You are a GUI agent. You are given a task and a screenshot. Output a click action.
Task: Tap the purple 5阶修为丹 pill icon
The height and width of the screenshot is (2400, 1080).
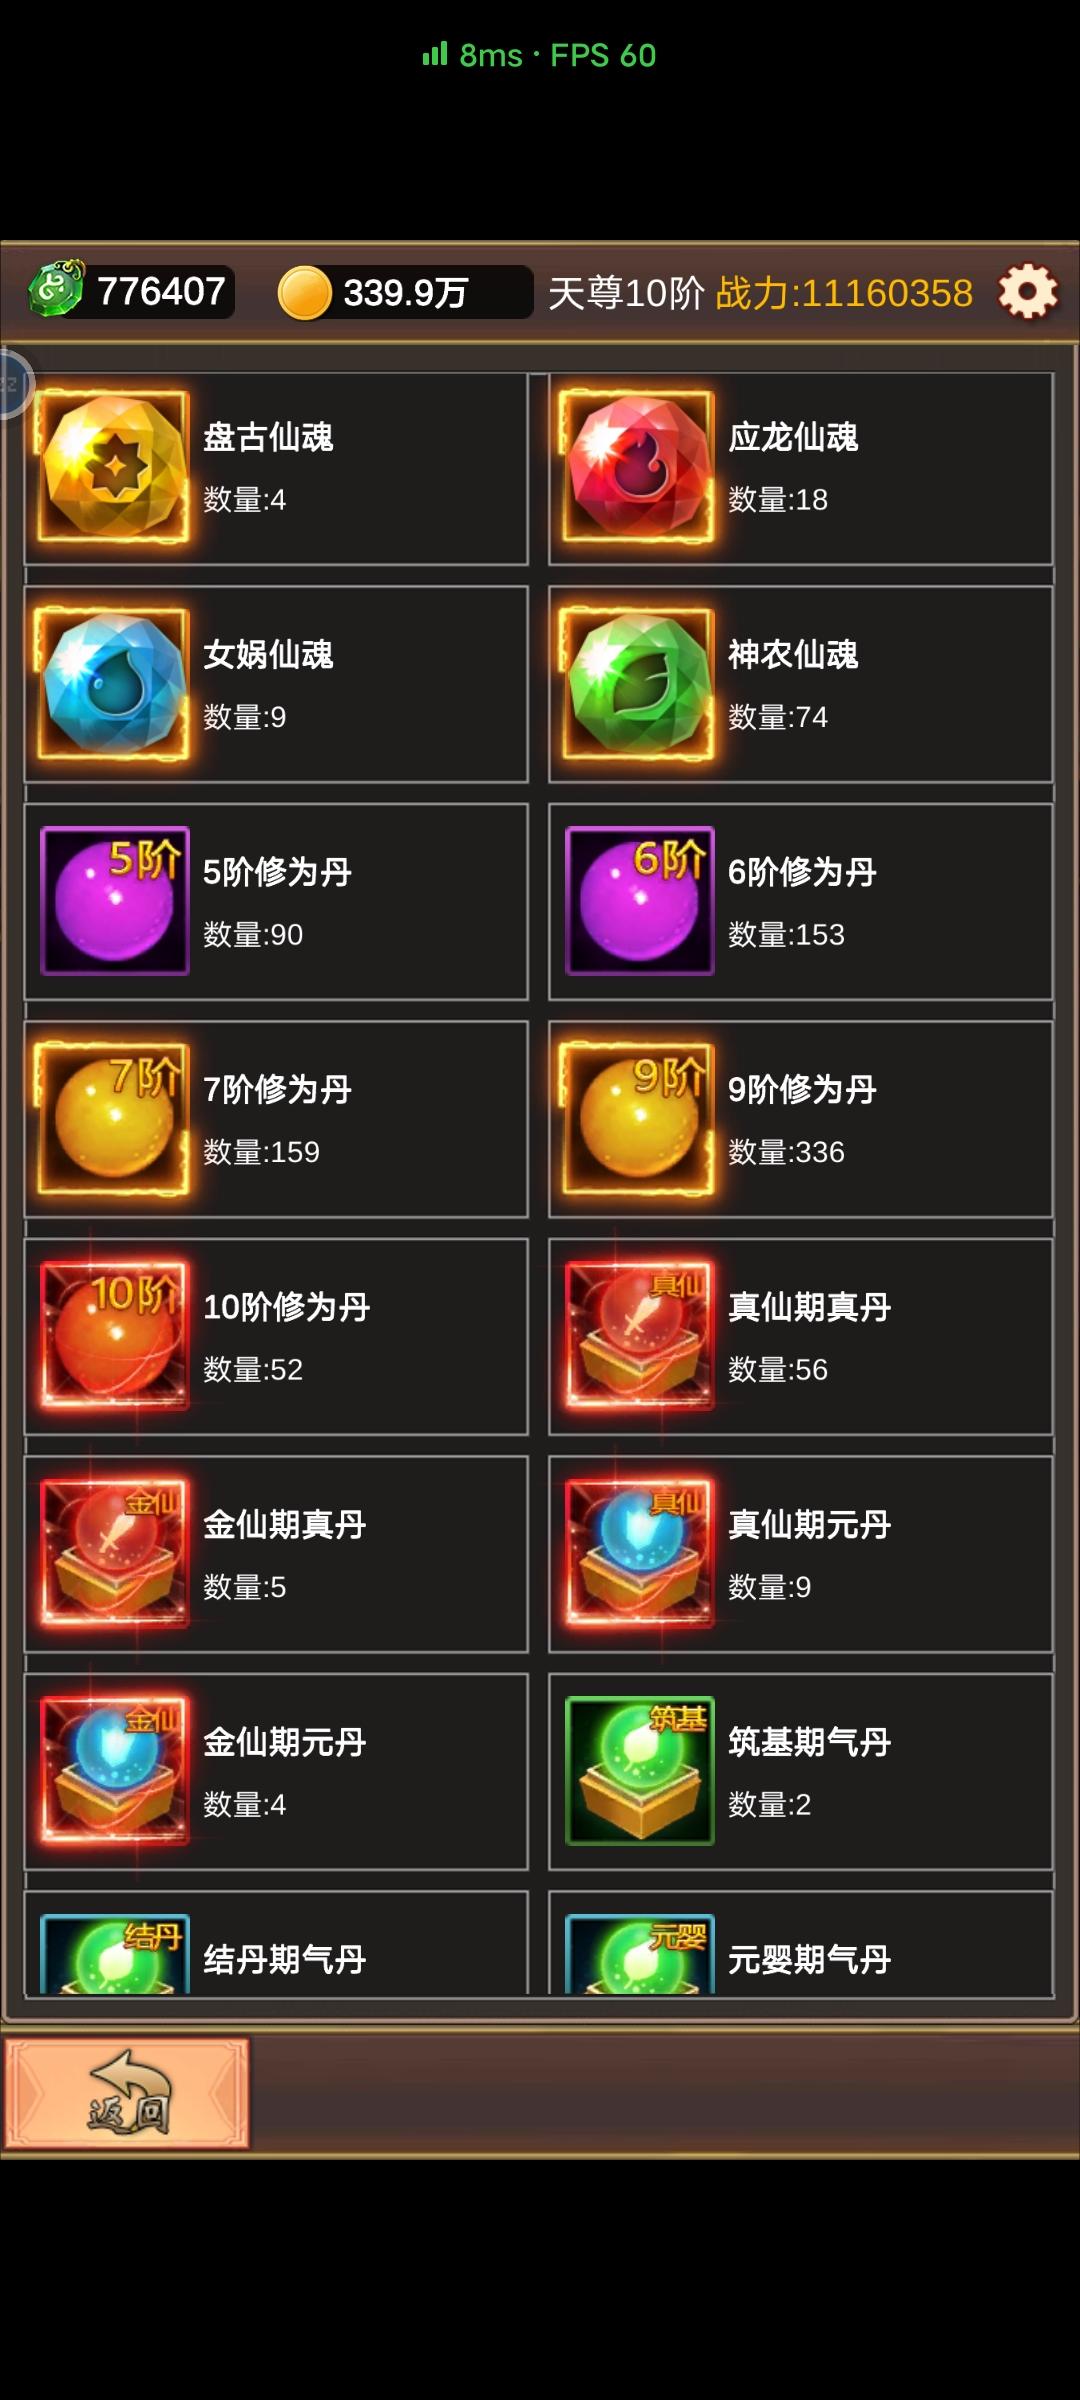115,901
